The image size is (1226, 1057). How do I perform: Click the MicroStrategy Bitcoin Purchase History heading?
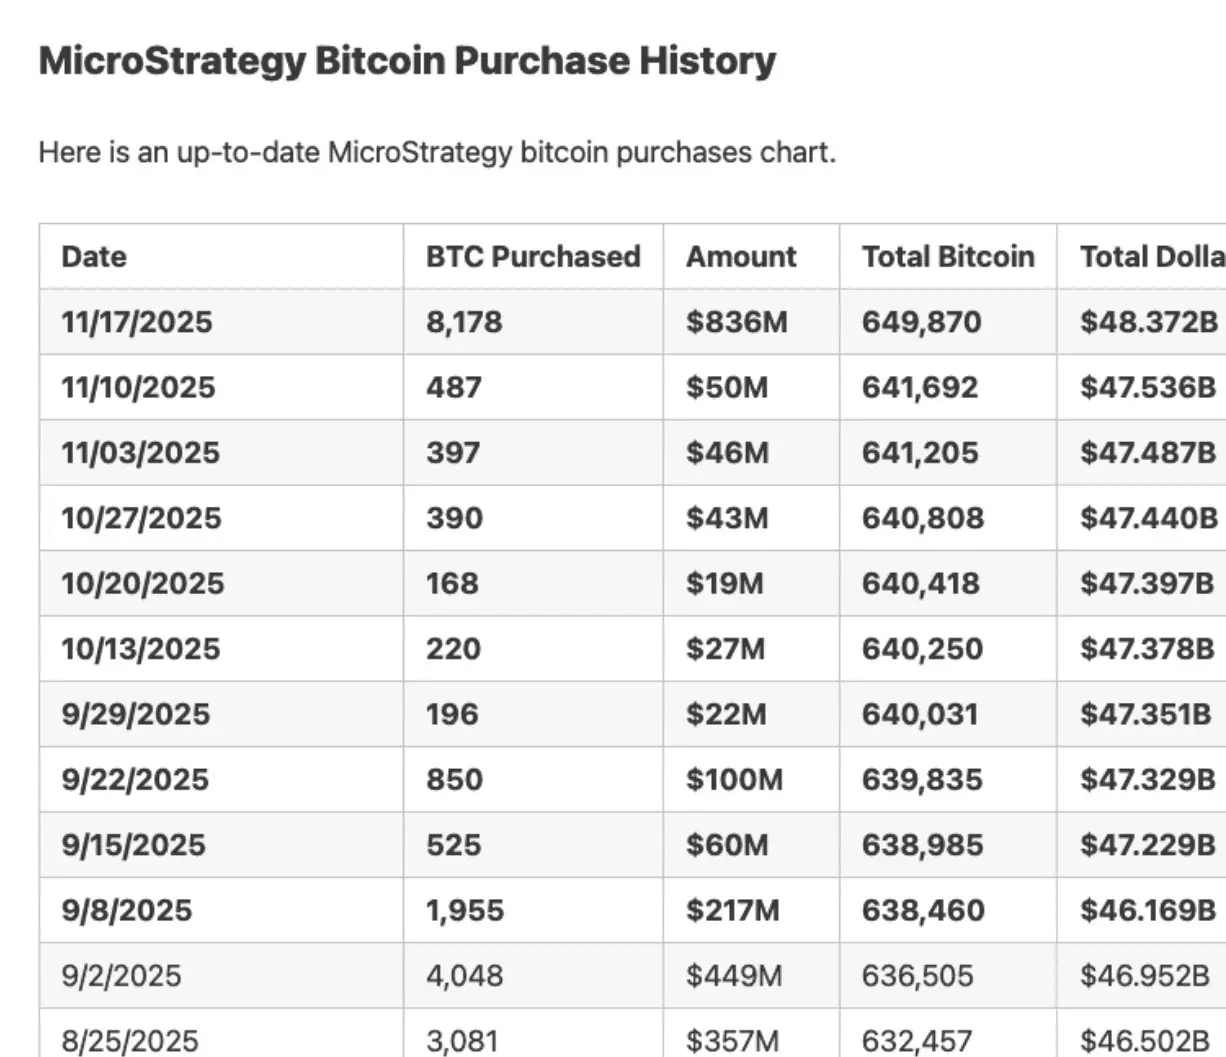(x=407, y=61)
